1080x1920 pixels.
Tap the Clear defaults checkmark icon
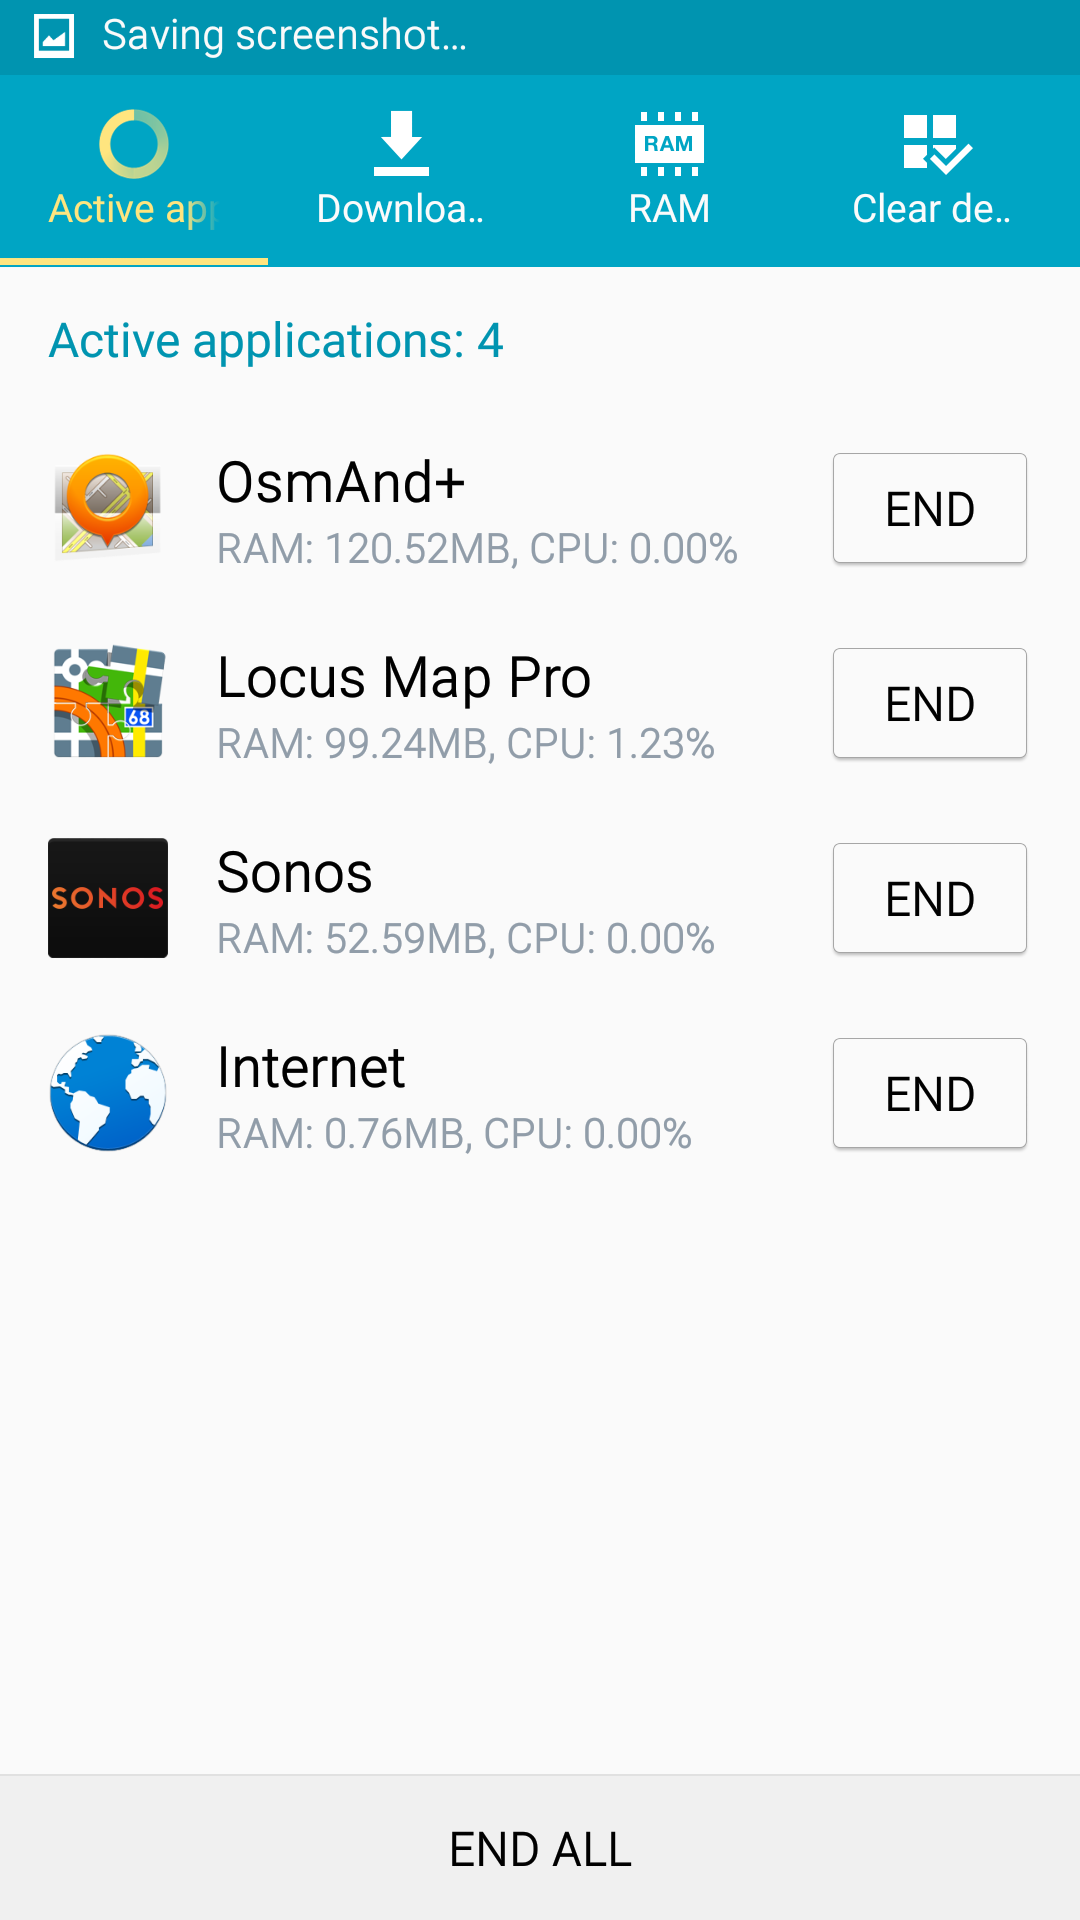click(x=935, y=144)
